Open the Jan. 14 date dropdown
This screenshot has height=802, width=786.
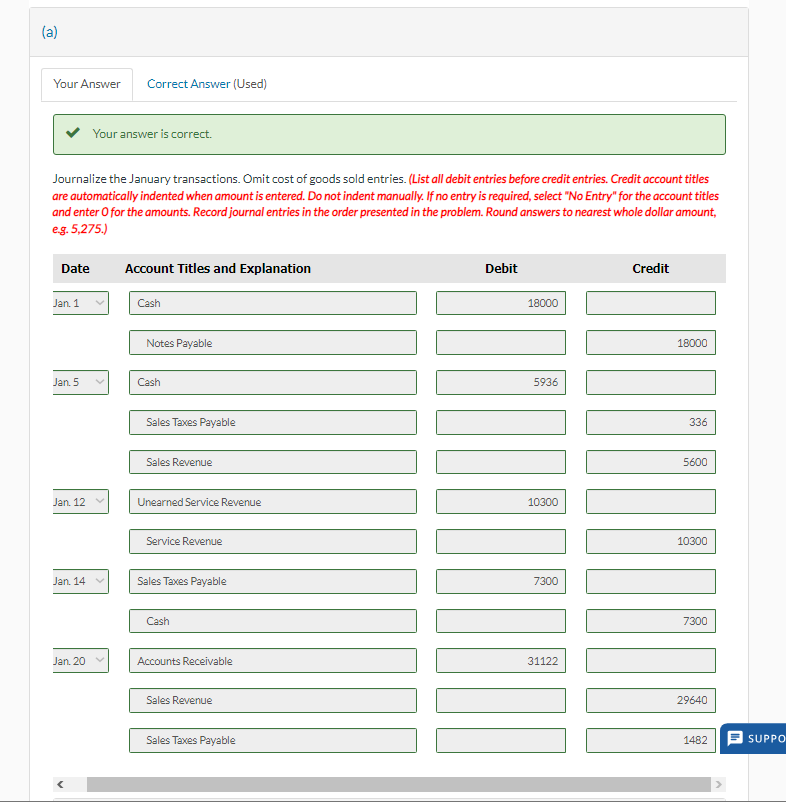pos(81,581)
